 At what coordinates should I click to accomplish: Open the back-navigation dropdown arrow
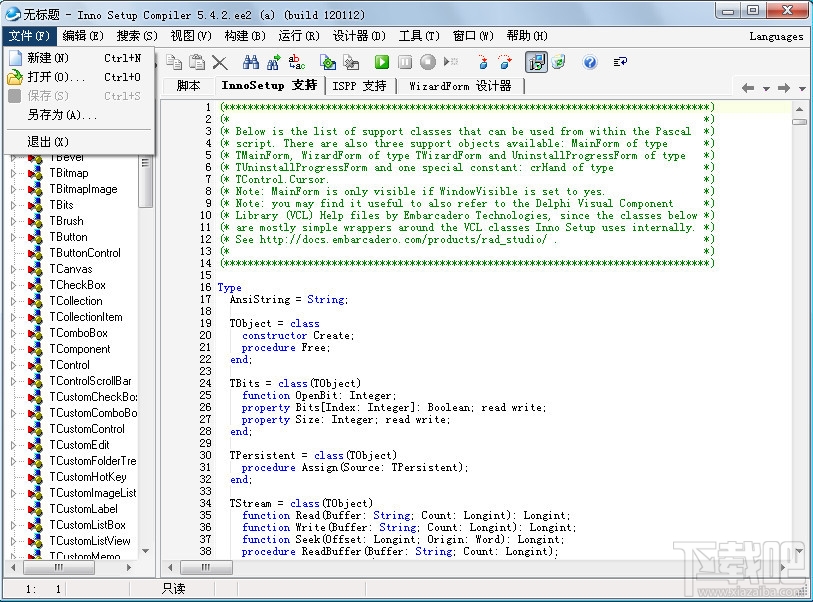(x=766, y=88)
